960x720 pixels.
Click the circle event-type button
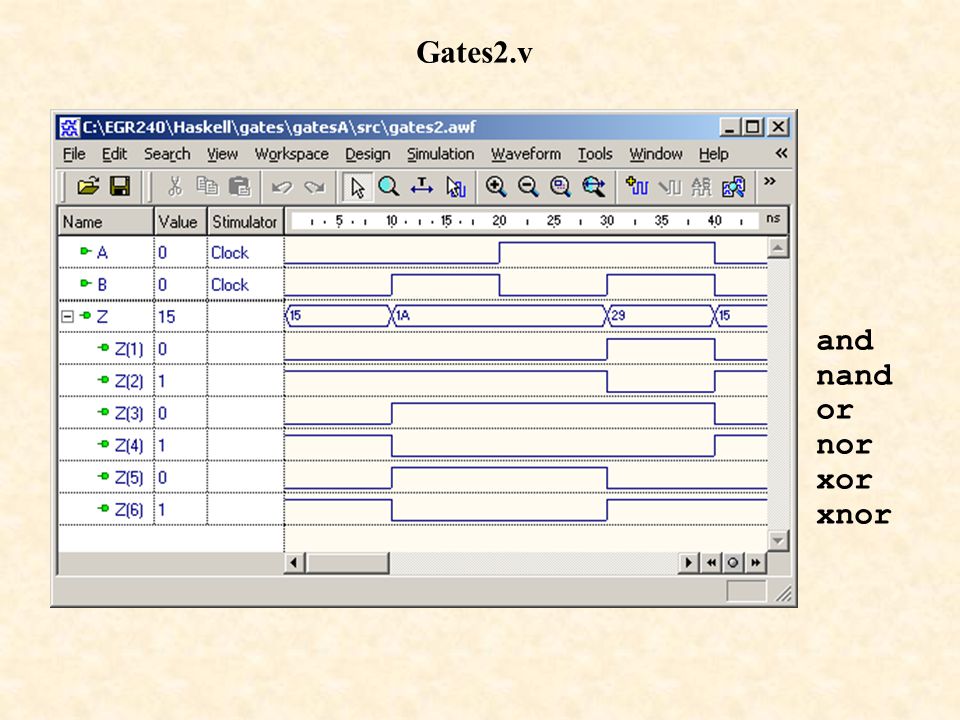click(x=733, y=562)
